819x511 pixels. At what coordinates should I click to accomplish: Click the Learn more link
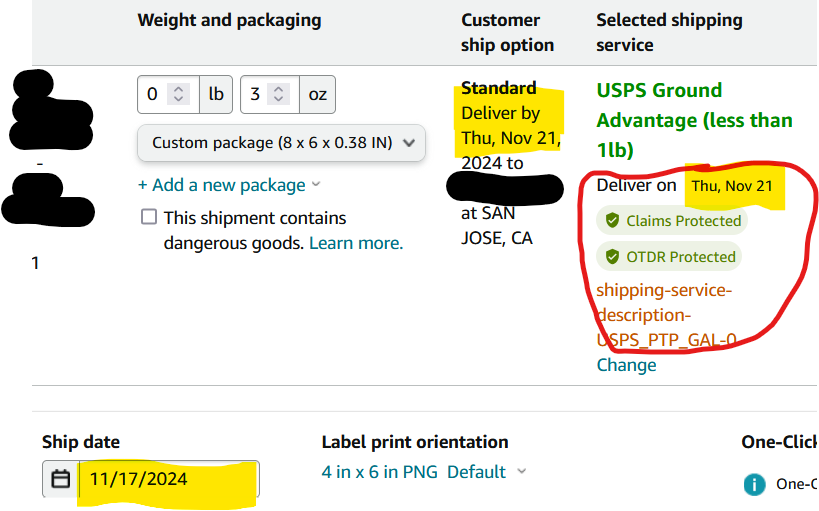pos(356,243)
